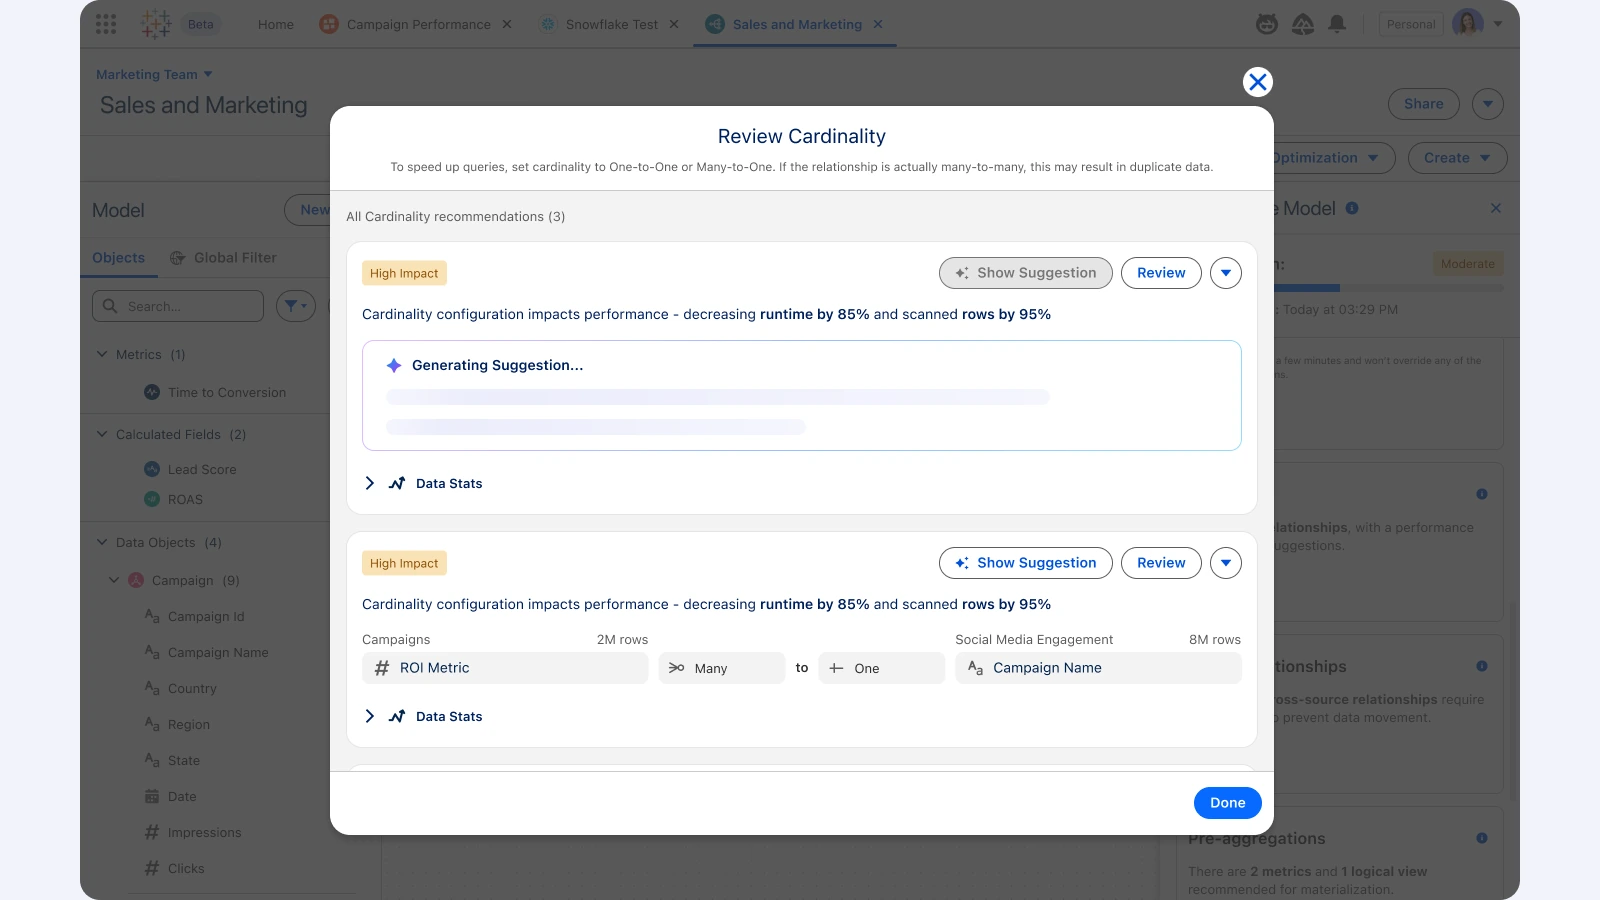The image size is (1600, 900).
Task: Open the notifications bell
Action: 1337,24
